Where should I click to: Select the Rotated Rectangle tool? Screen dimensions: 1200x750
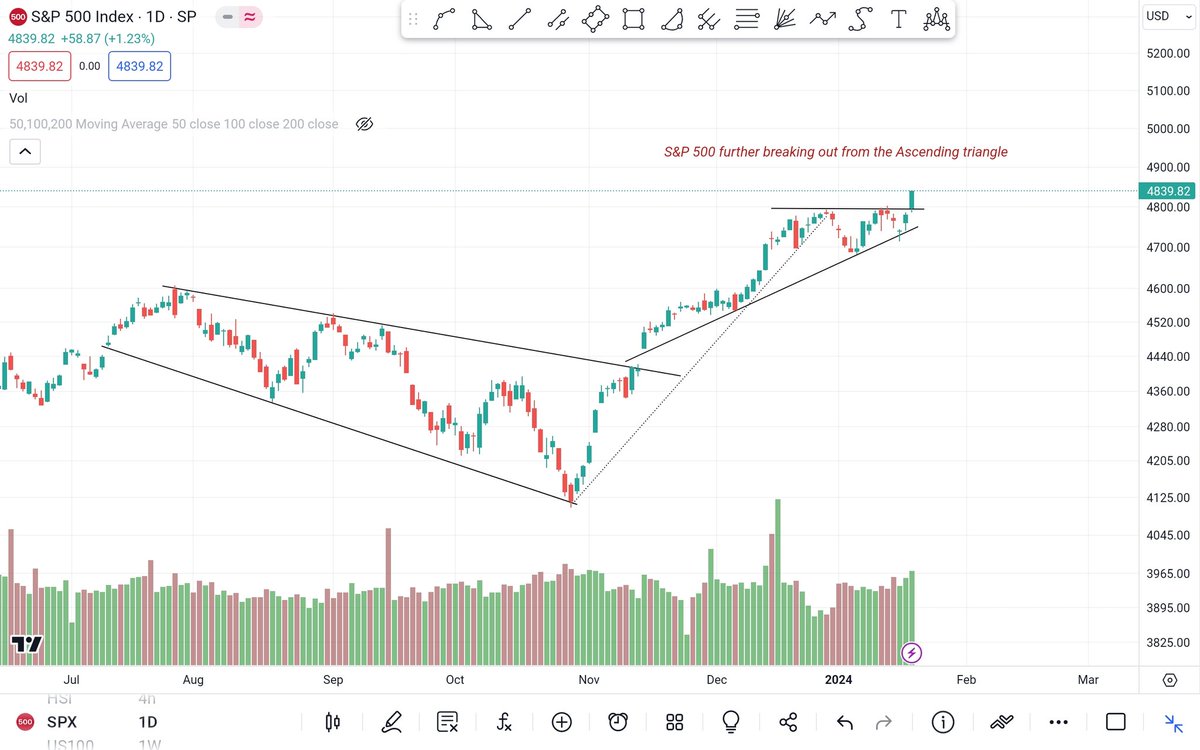[596, 19]
